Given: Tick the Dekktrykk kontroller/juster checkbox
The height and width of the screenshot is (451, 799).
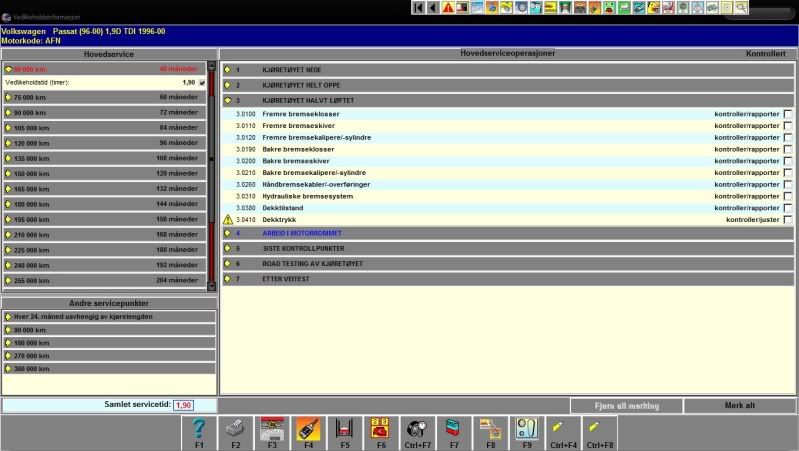Looking at the screenshot, I should coord(788,219).
